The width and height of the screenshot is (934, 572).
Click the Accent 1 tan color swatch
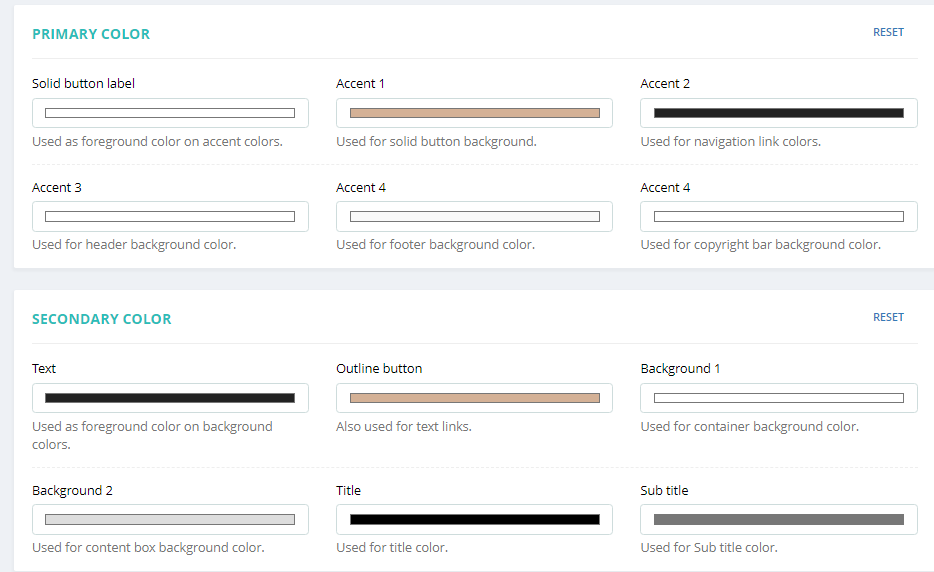pyautogui.click(x=474, y=113)
